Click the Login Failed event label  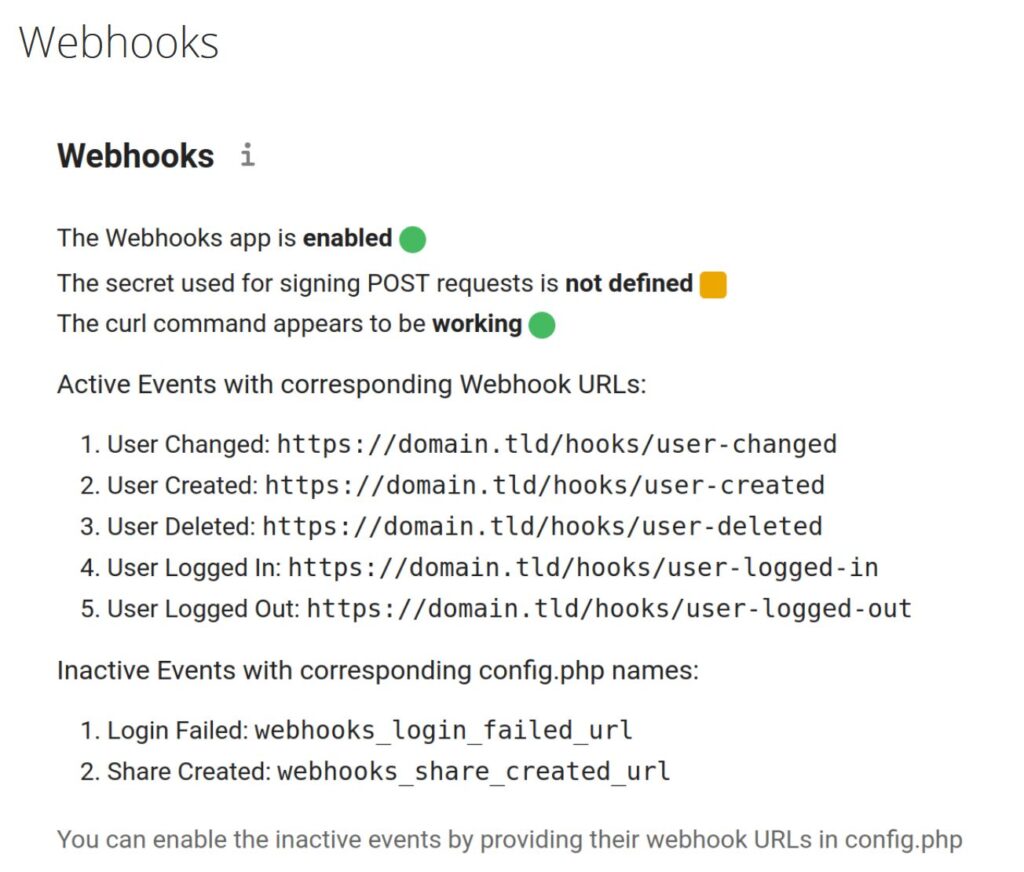177,730
